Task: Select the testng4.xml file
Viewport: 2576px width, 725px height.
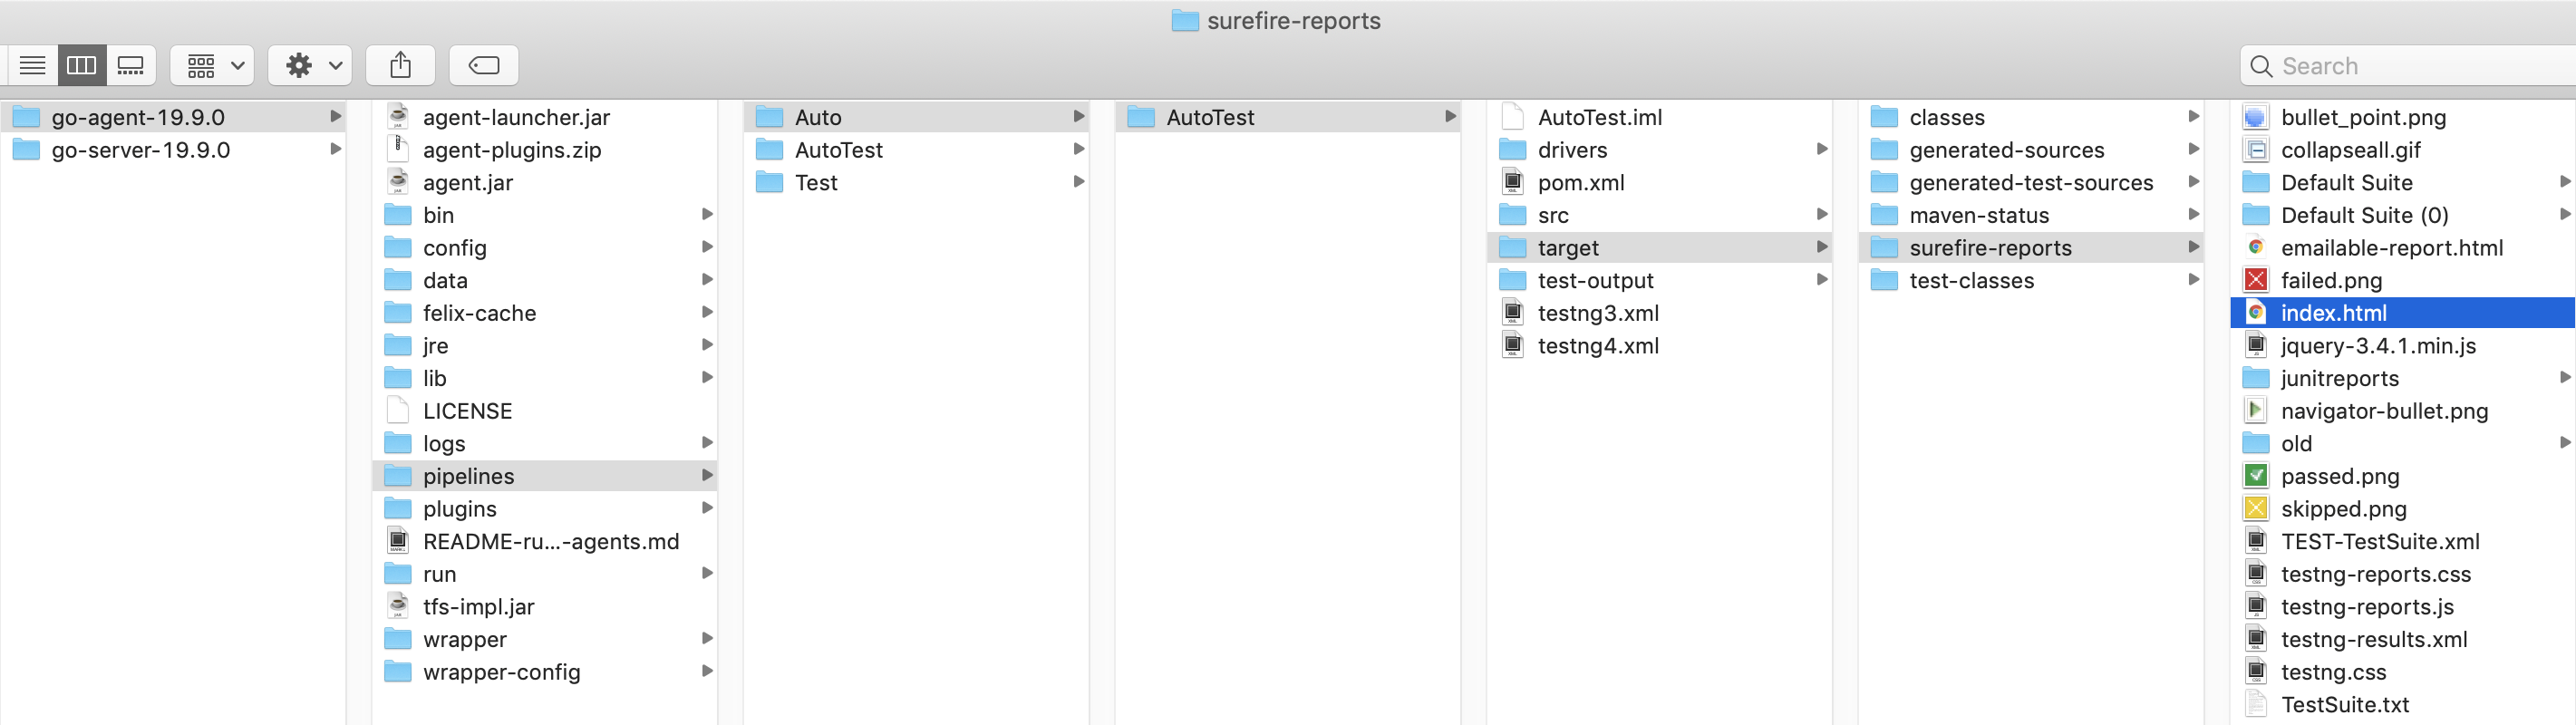Action: point(1597,346)
